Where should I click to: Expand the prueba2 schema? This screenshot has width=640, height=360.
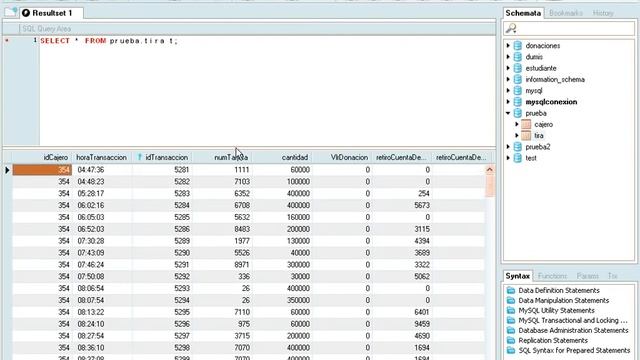pos(508,147)
